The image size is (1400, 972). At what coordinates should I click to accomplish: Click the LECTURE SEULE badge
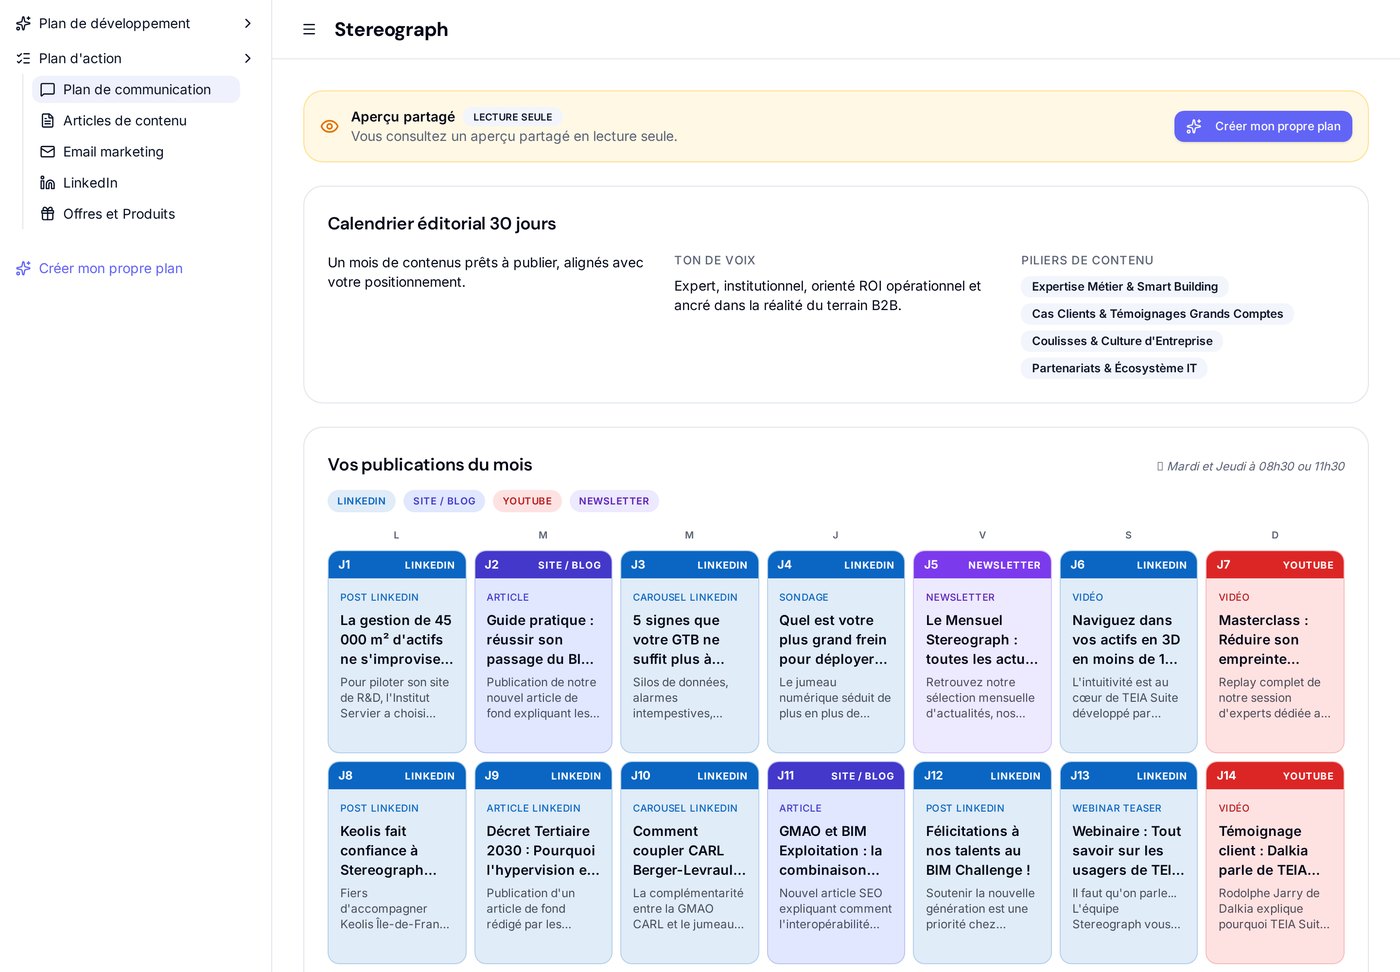512,117
